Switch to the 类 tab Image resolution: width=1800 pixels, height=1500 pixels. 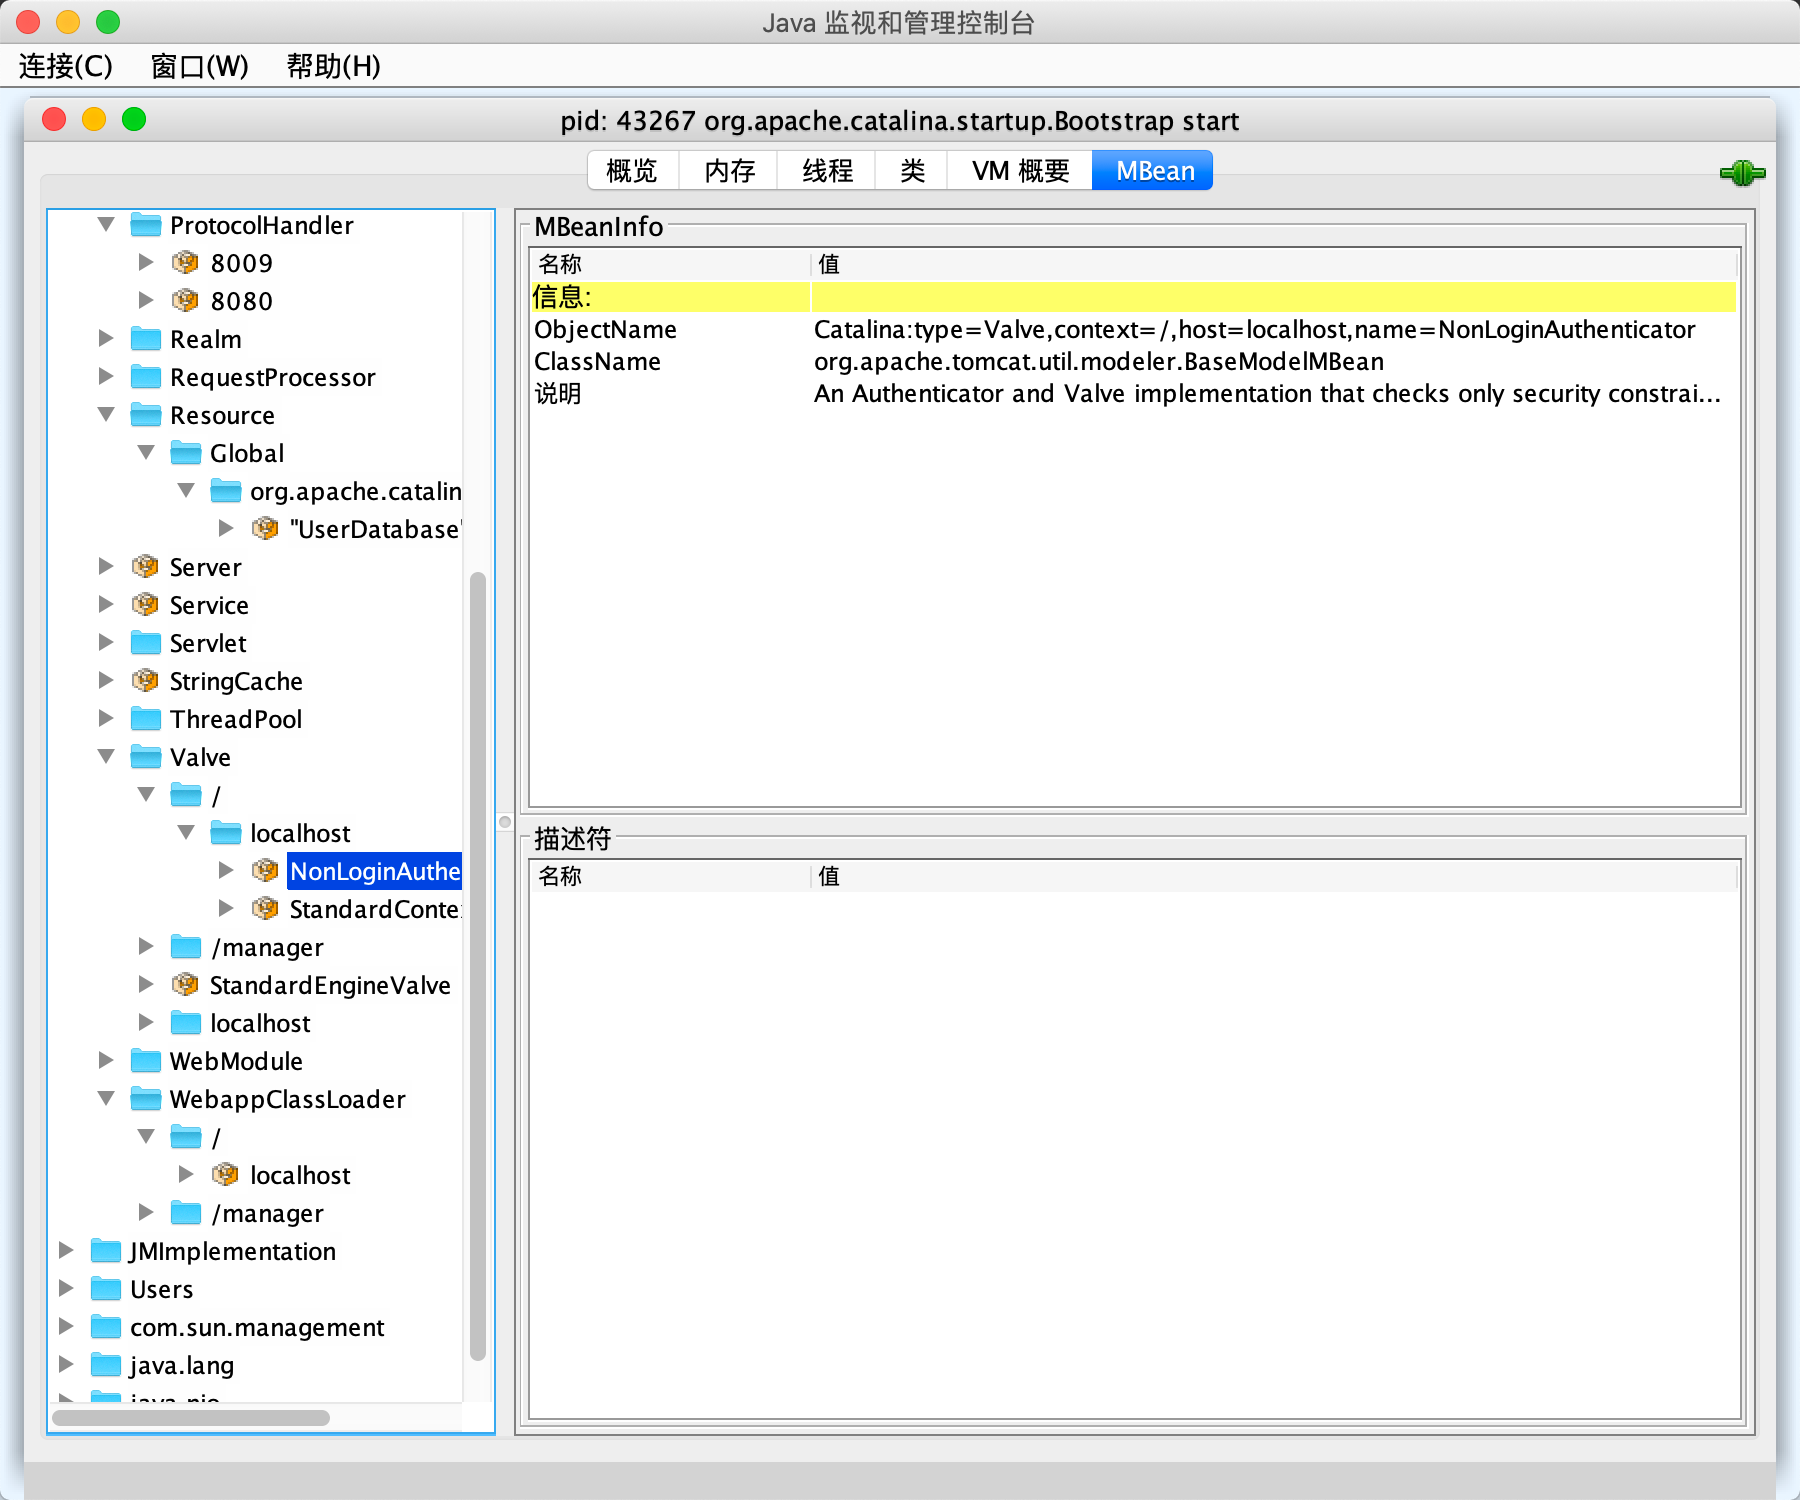pos(911,171)
